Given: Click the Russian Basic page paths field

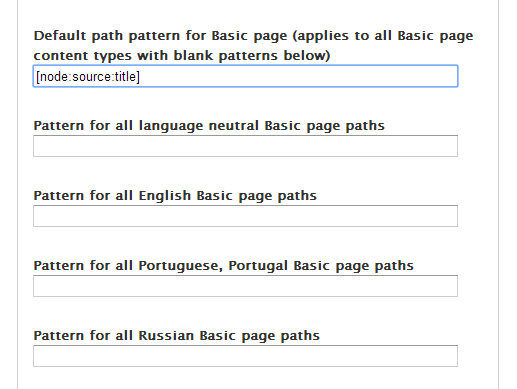Looking at the screenshot, I should (x=245, y=356).
